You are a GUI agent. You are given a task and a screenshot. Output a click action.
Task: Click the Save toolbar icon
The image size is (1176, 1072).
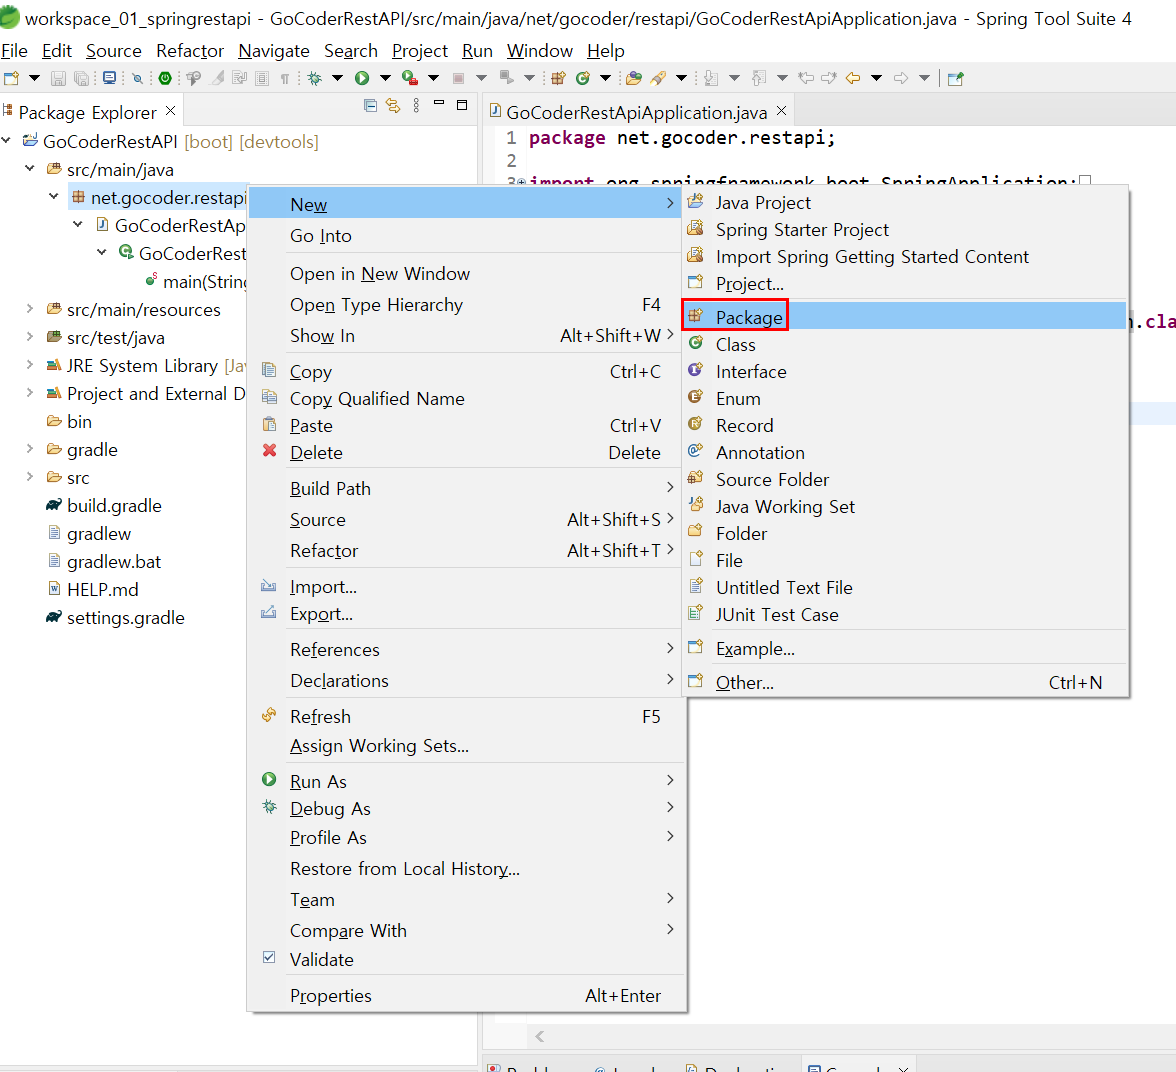coord(58,78)
